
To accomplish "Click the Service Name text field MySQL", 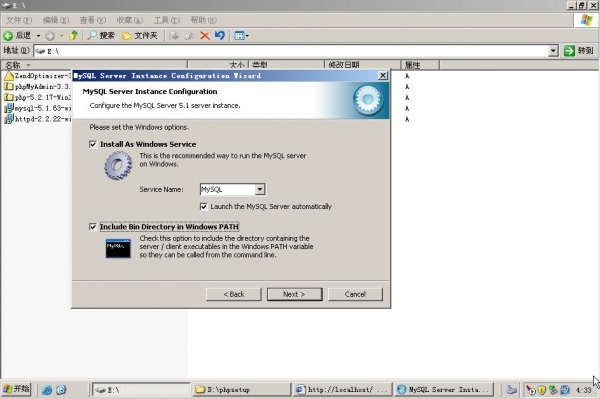I will pyautogui.click(x=228, y=189).
